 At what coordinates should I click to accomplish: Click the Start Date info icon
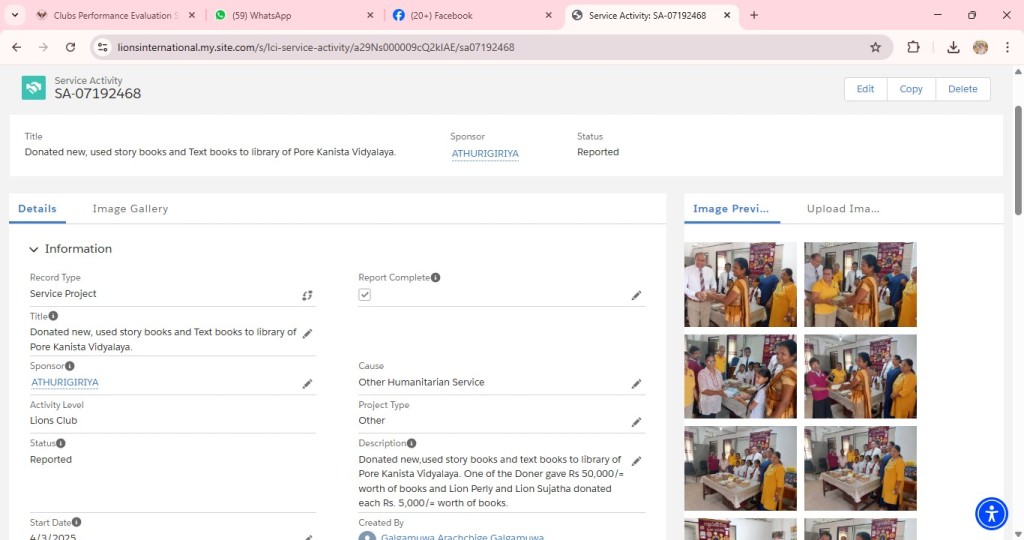coord(76,522)
